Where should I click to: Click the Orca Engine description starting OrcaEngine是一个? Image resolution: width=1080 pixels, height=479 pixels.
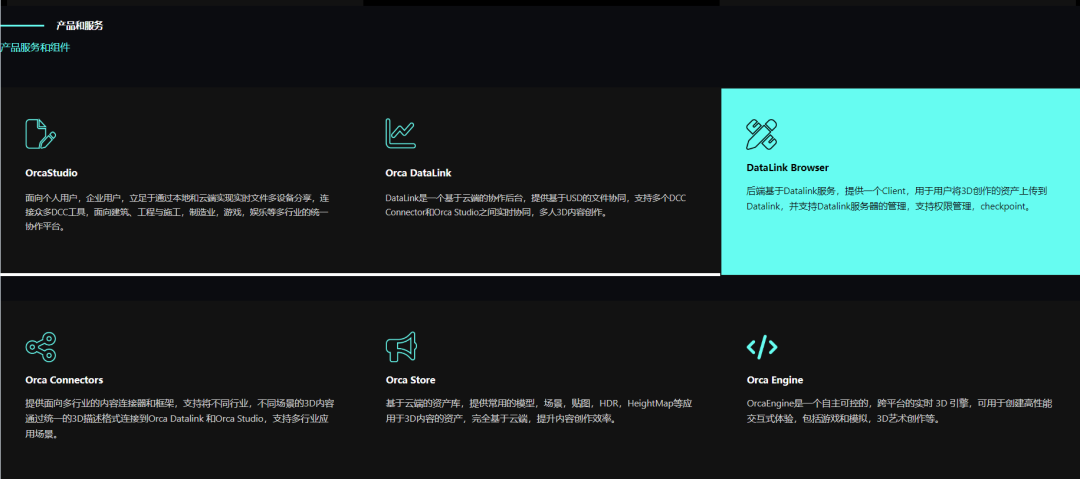(899, 411)
